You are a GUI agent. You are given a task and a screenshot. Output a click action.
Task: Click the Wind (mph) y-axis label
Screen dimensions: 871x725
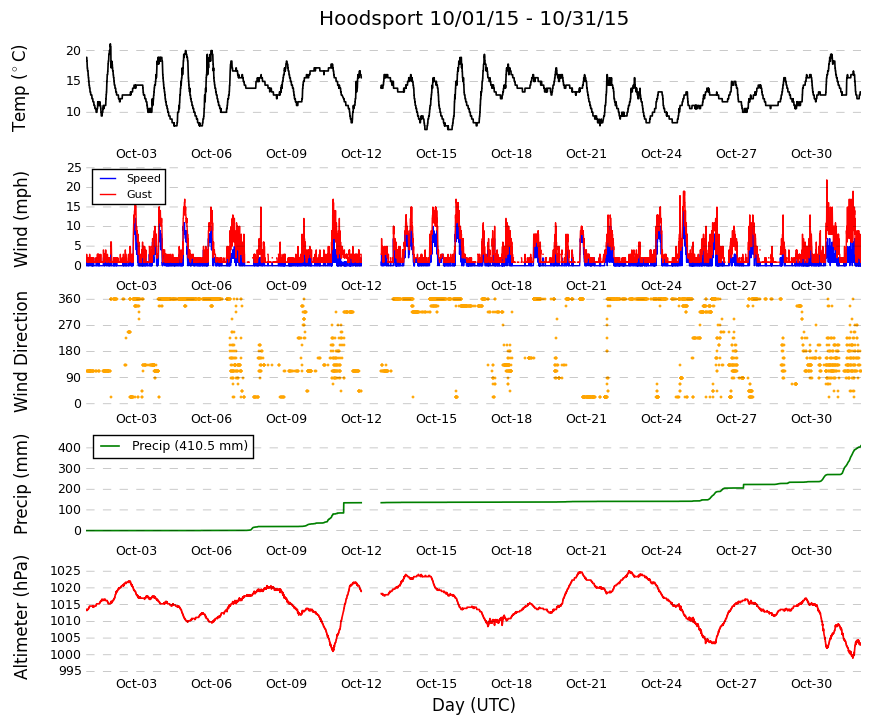point(19,219)
